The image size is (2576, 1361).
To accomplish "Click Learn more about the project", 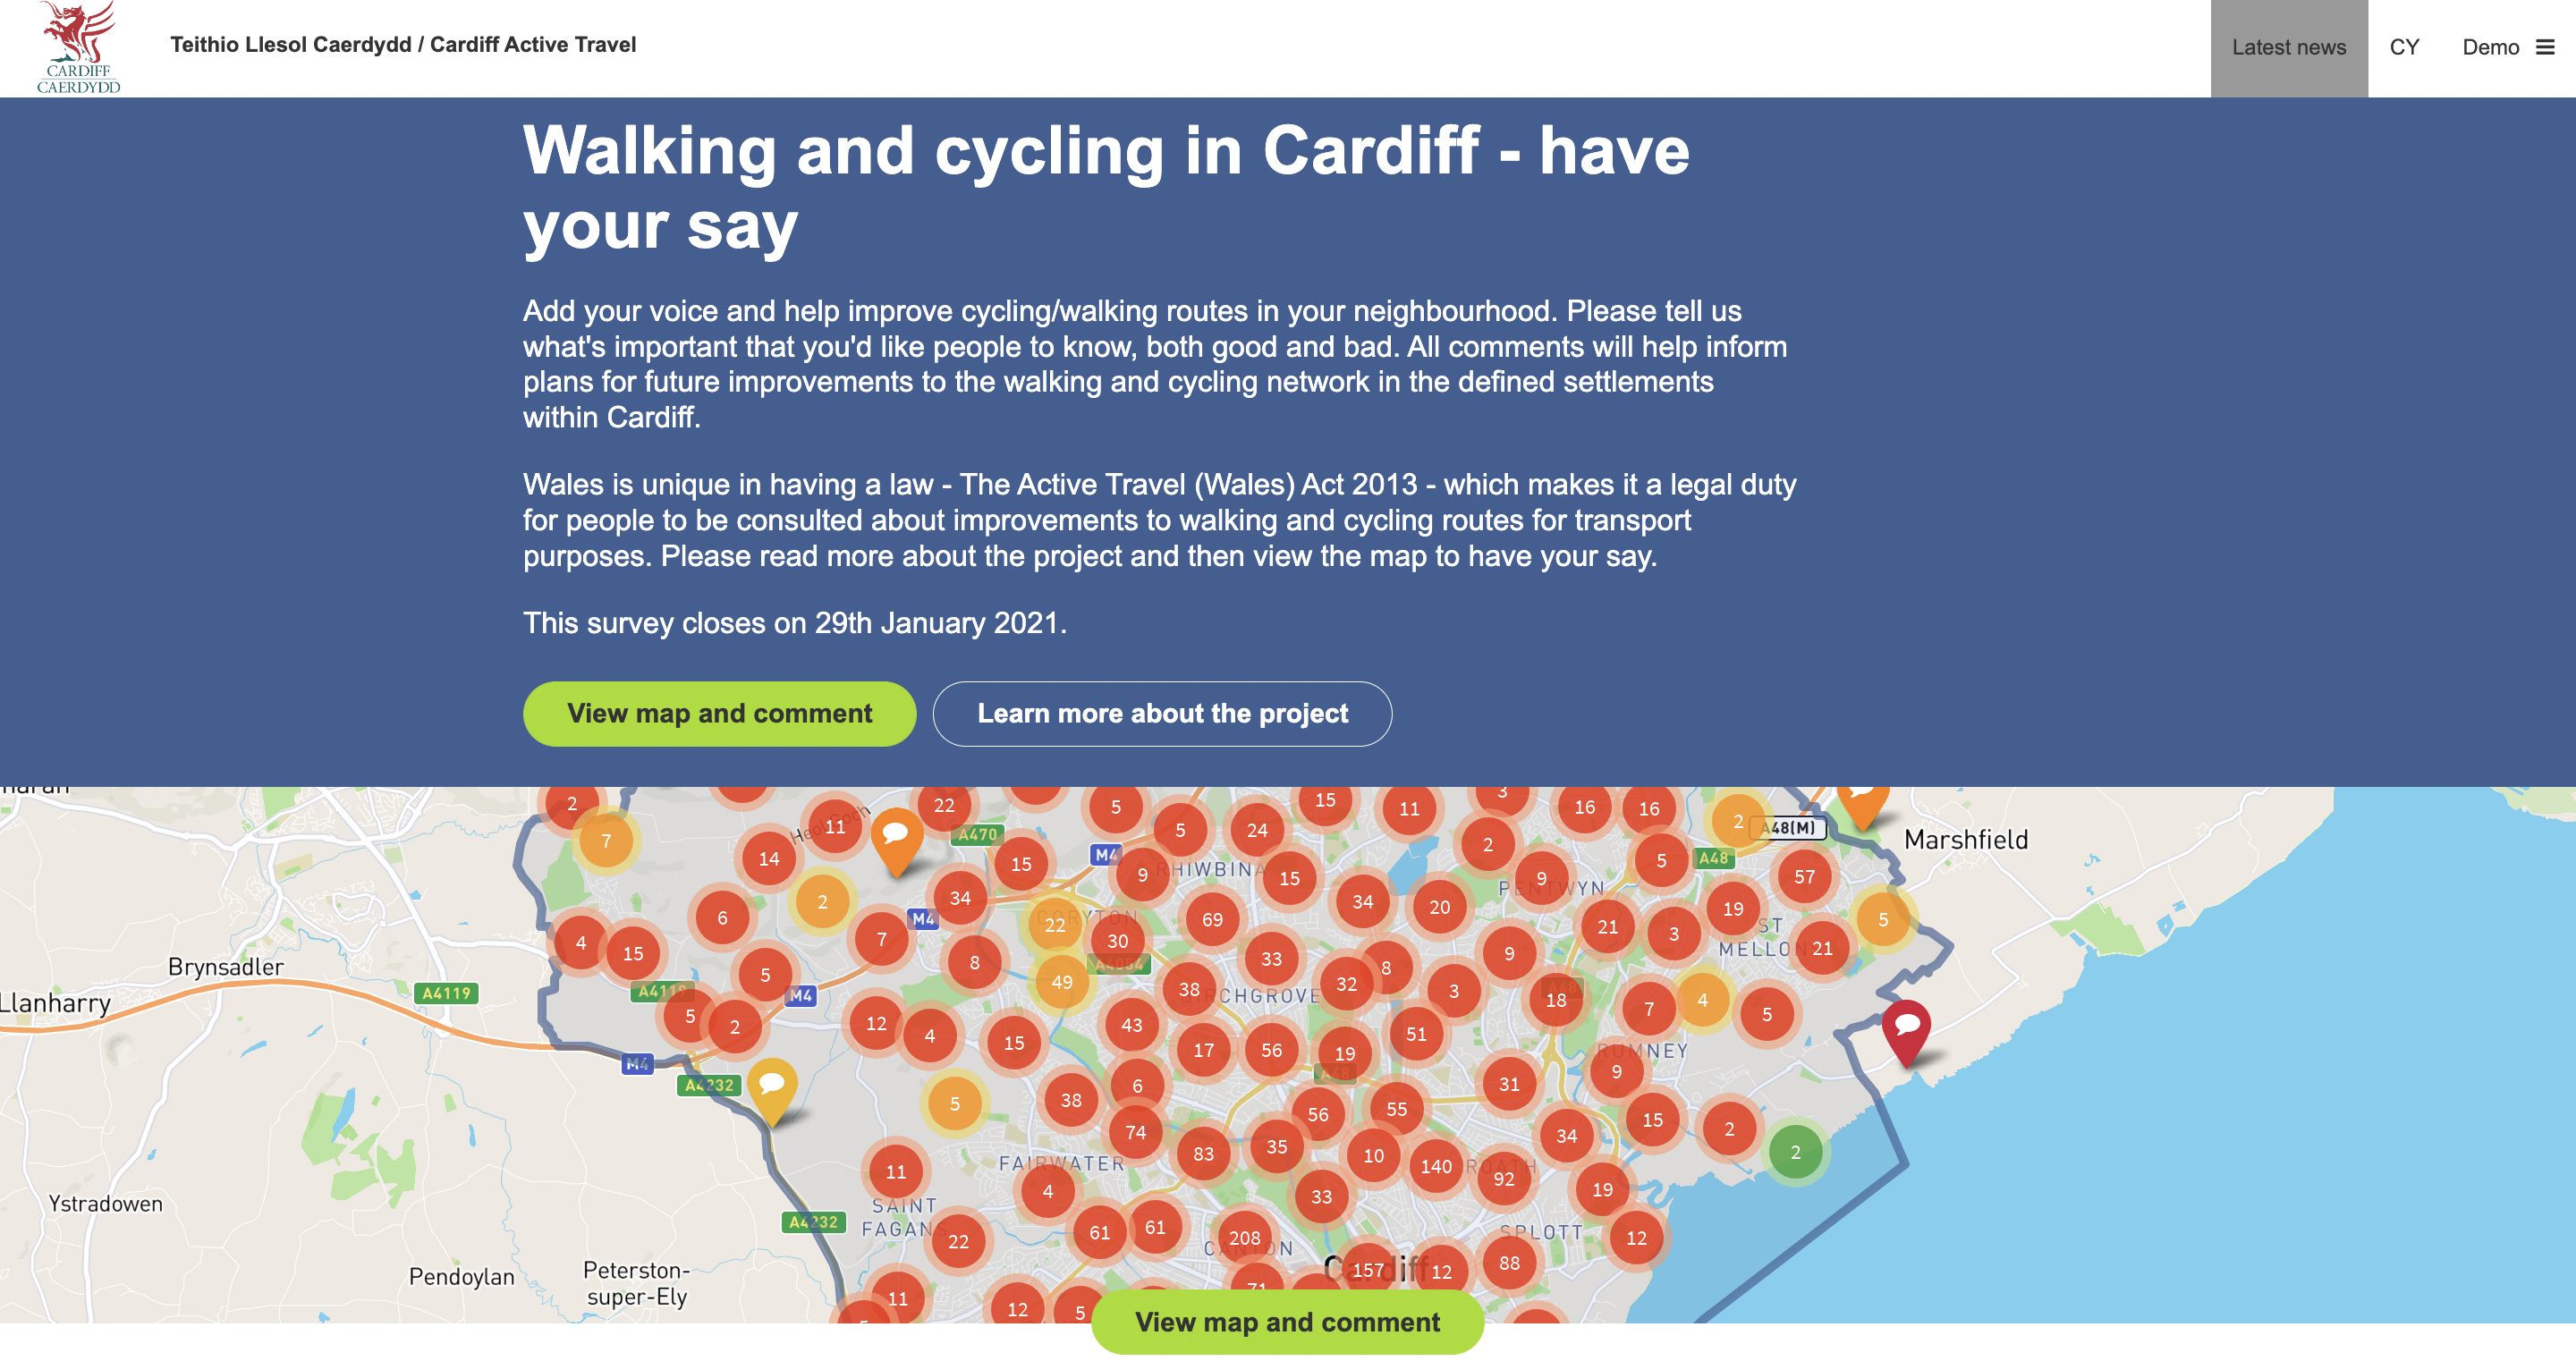I will pos(1162,713).
